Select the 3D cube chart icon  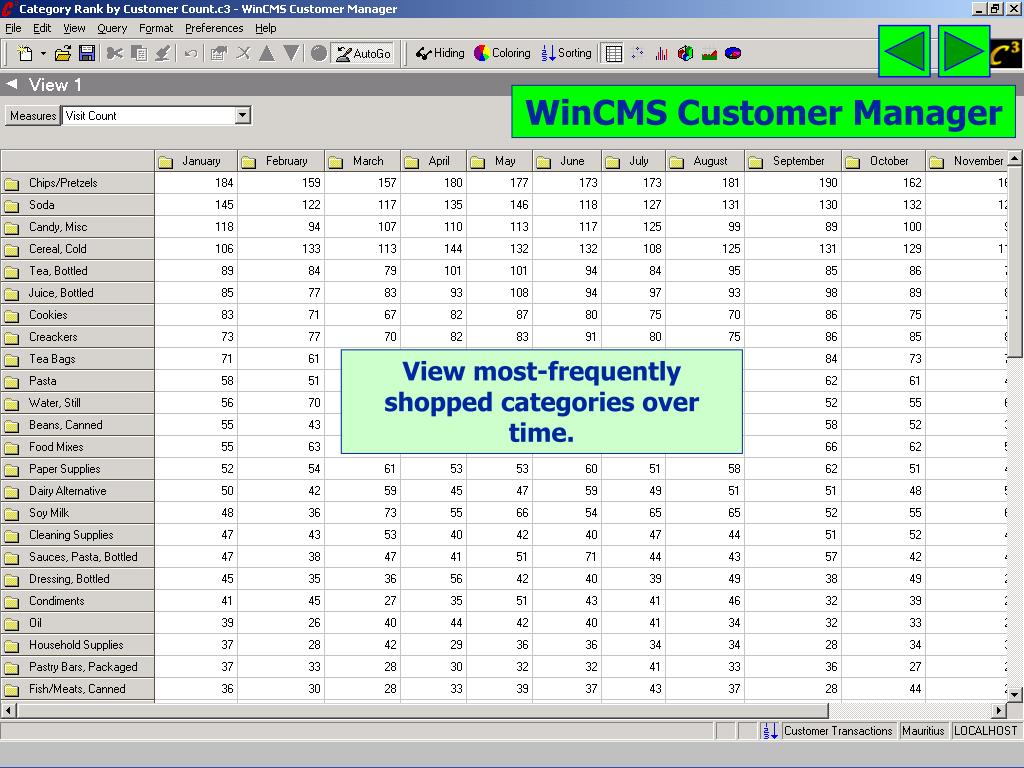[685, 54]
